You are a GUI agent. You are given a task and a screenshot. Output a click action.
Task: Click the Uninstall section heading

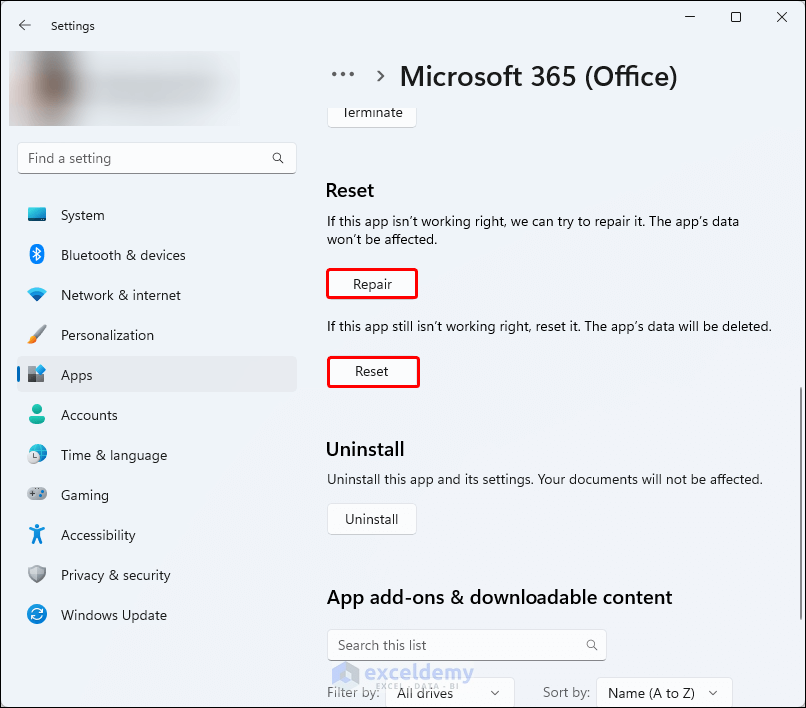[365, 449]
